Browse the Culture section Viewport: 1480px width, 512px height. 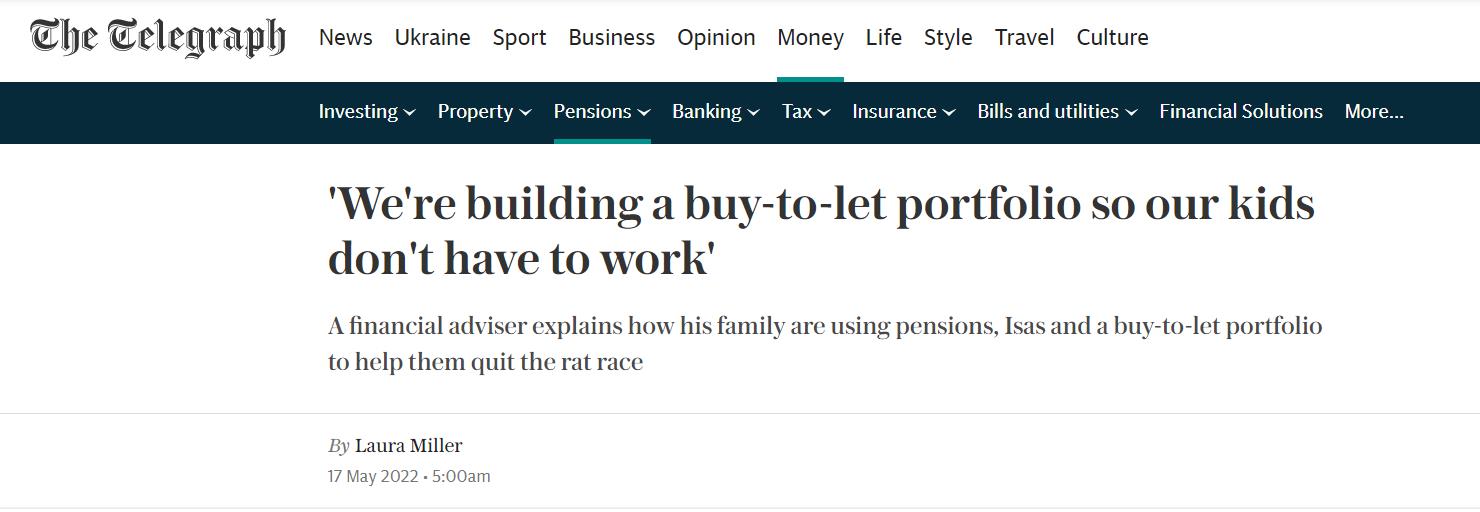point(1112,38)
